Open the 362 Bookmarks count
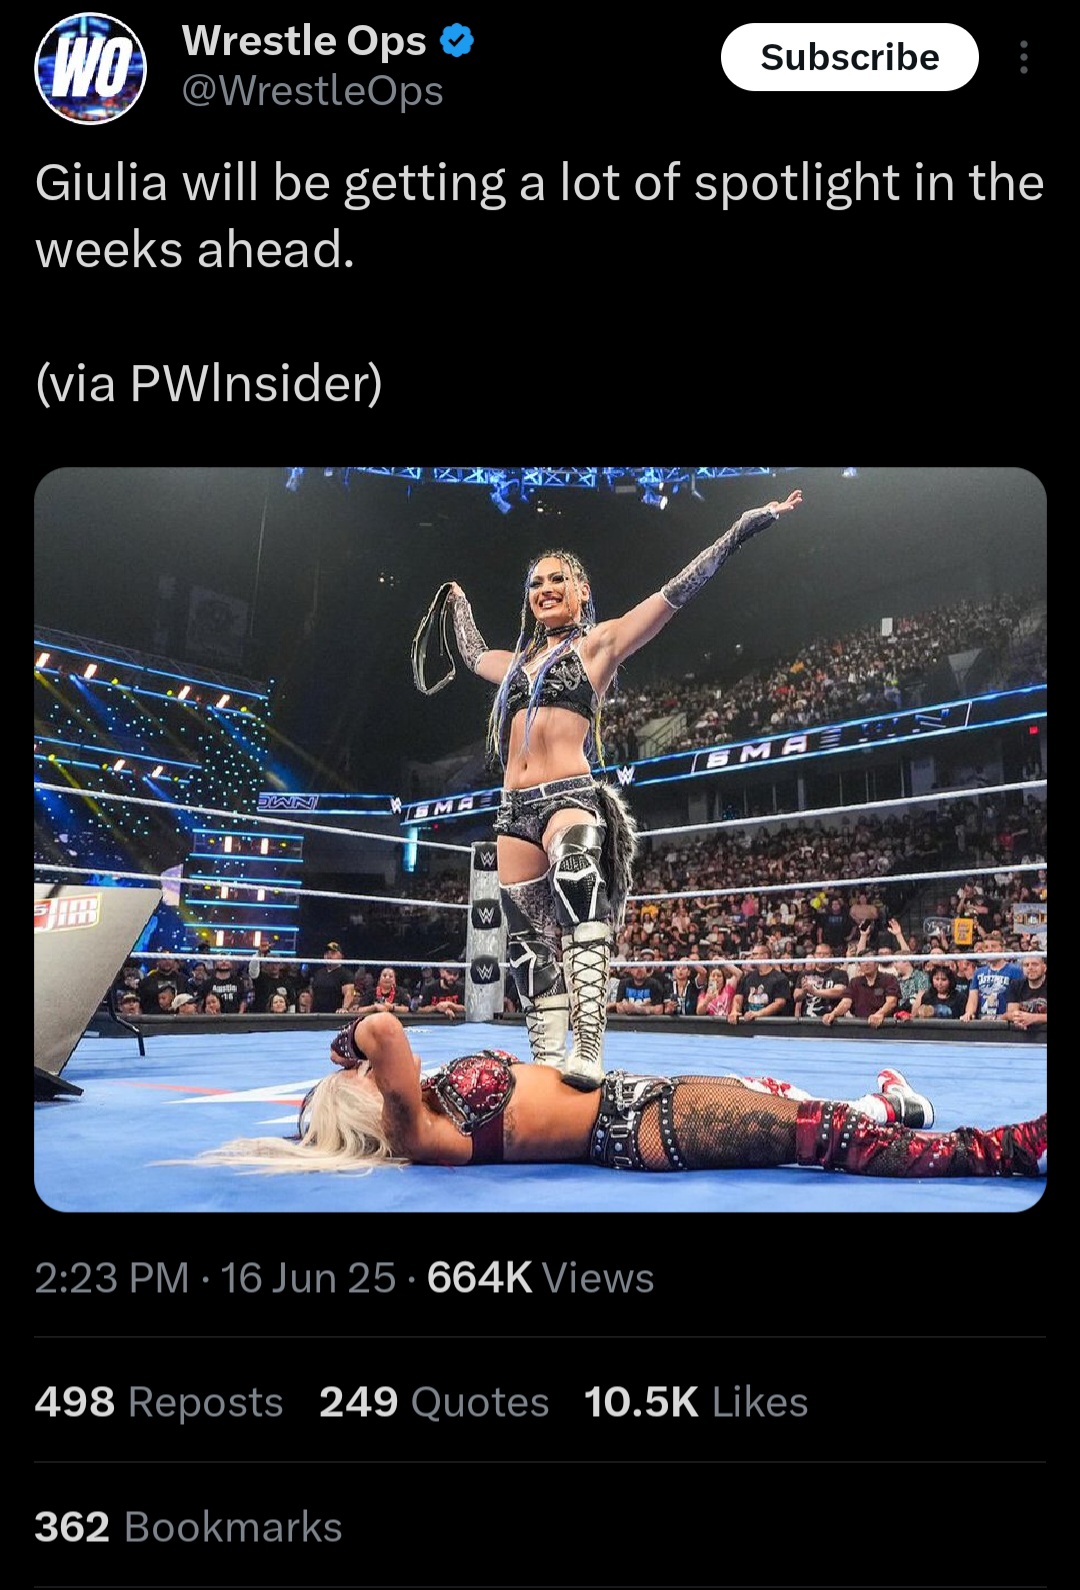Screen dimensions: 1080x1590 tap(189, 1527)
